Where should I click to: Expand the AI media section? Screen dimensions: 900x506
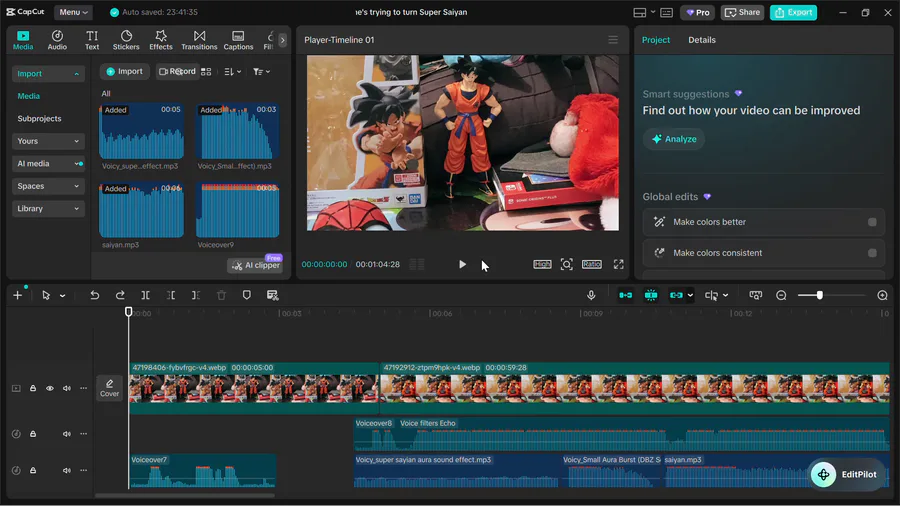[x=48, y=164]
